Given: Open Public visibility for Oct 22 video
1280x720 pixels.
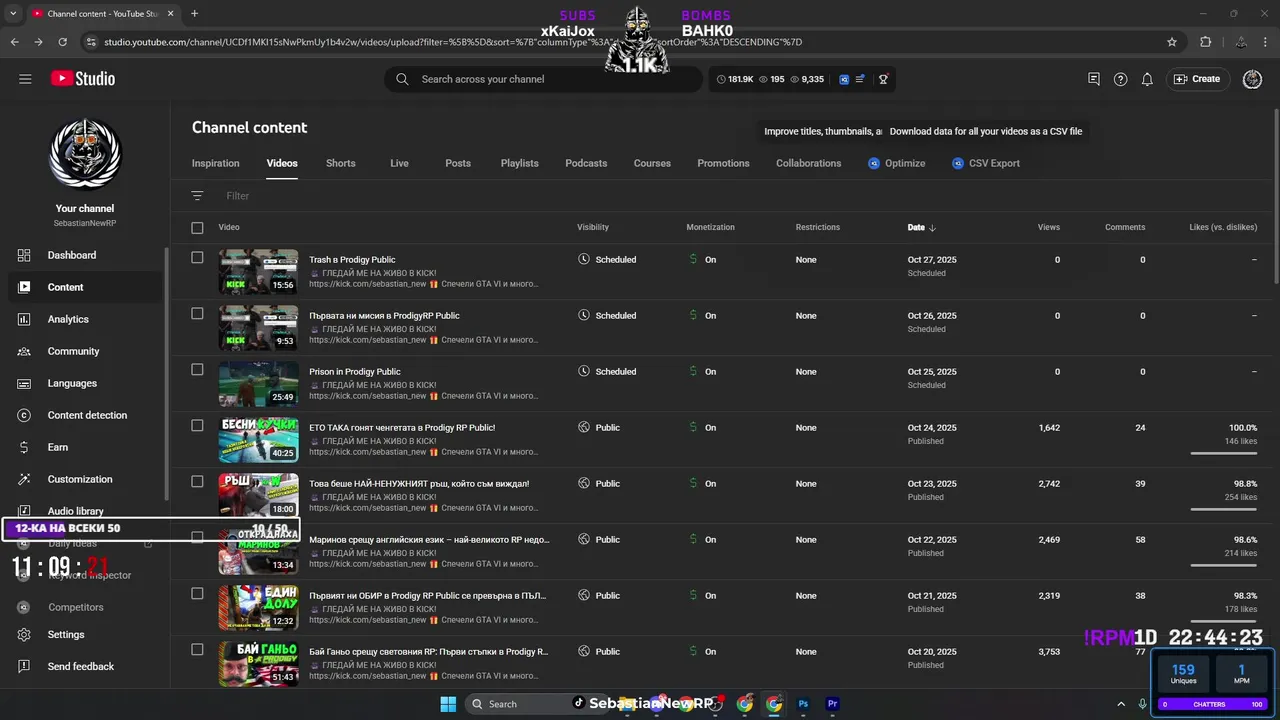Looking at the screenshot, I should tap(599, 540).
